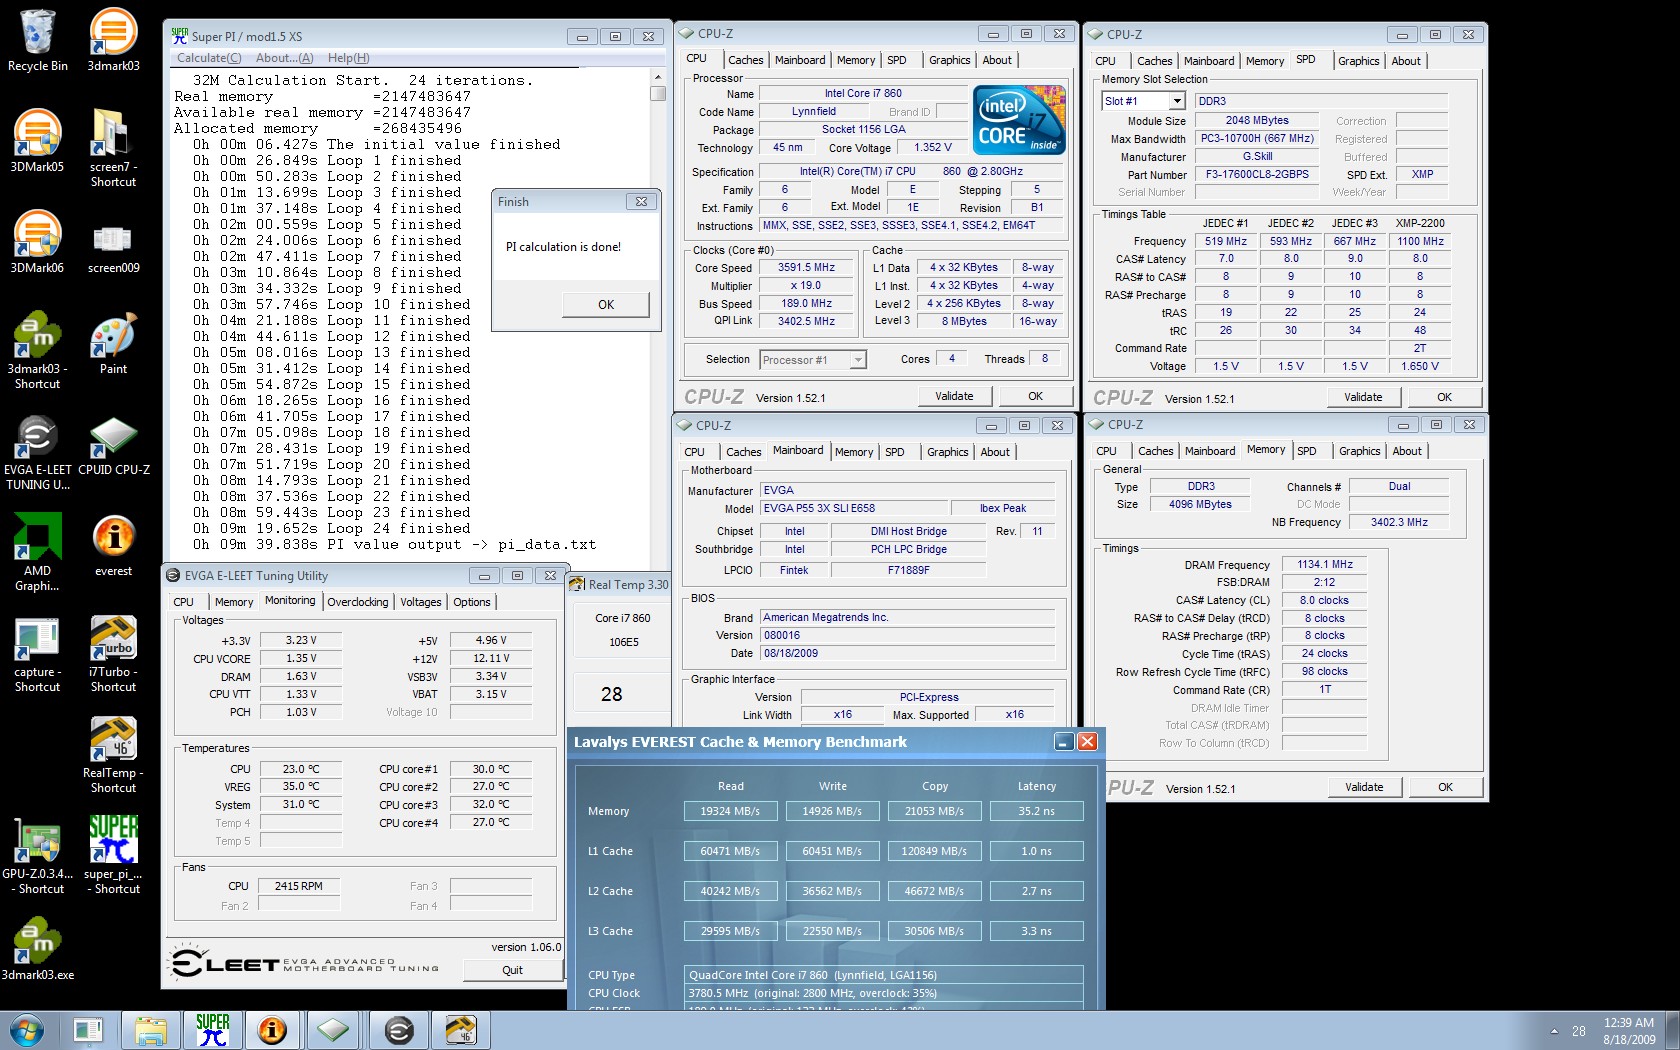Show hidden system tray icons arrow
1680x1050 pixels.
[x=1554, y=1031]
